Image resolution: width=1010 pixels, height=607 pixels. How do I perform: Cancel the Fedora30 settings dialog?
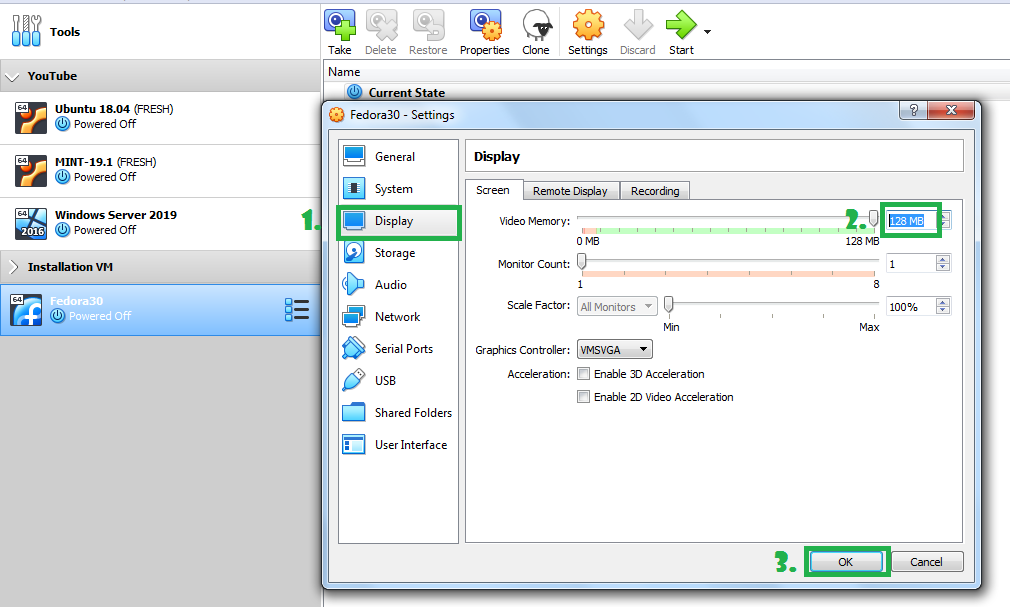pos(926,562)
